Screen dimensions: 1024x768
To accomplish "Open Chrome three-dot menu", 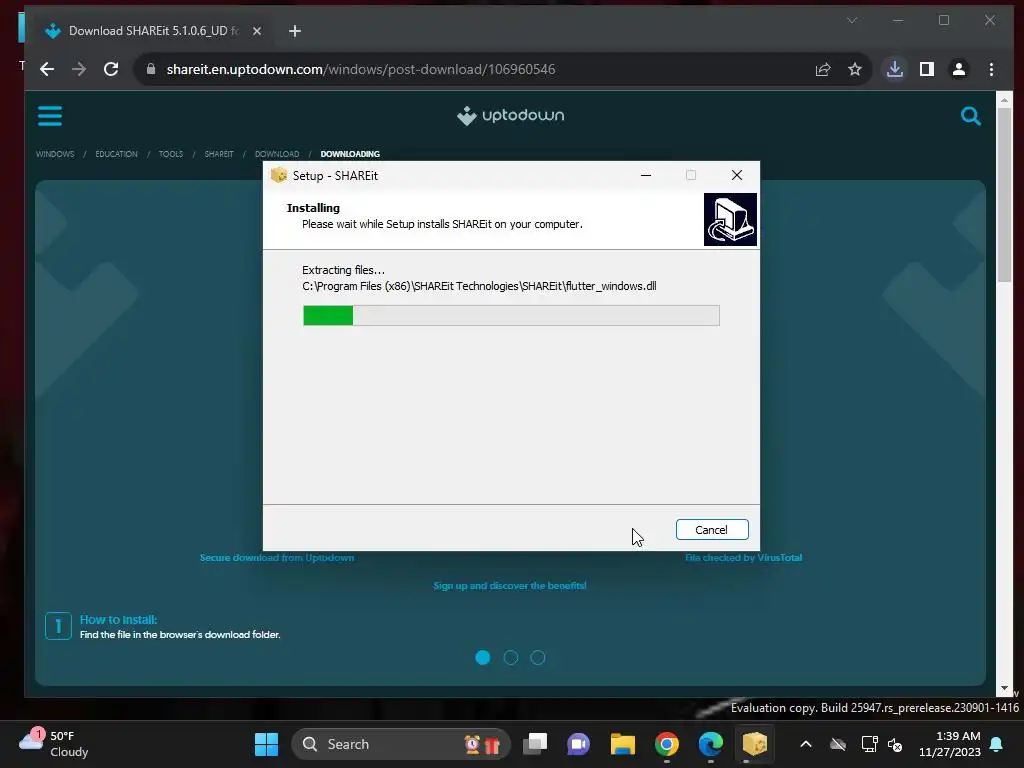I will (x=991, y=69).
